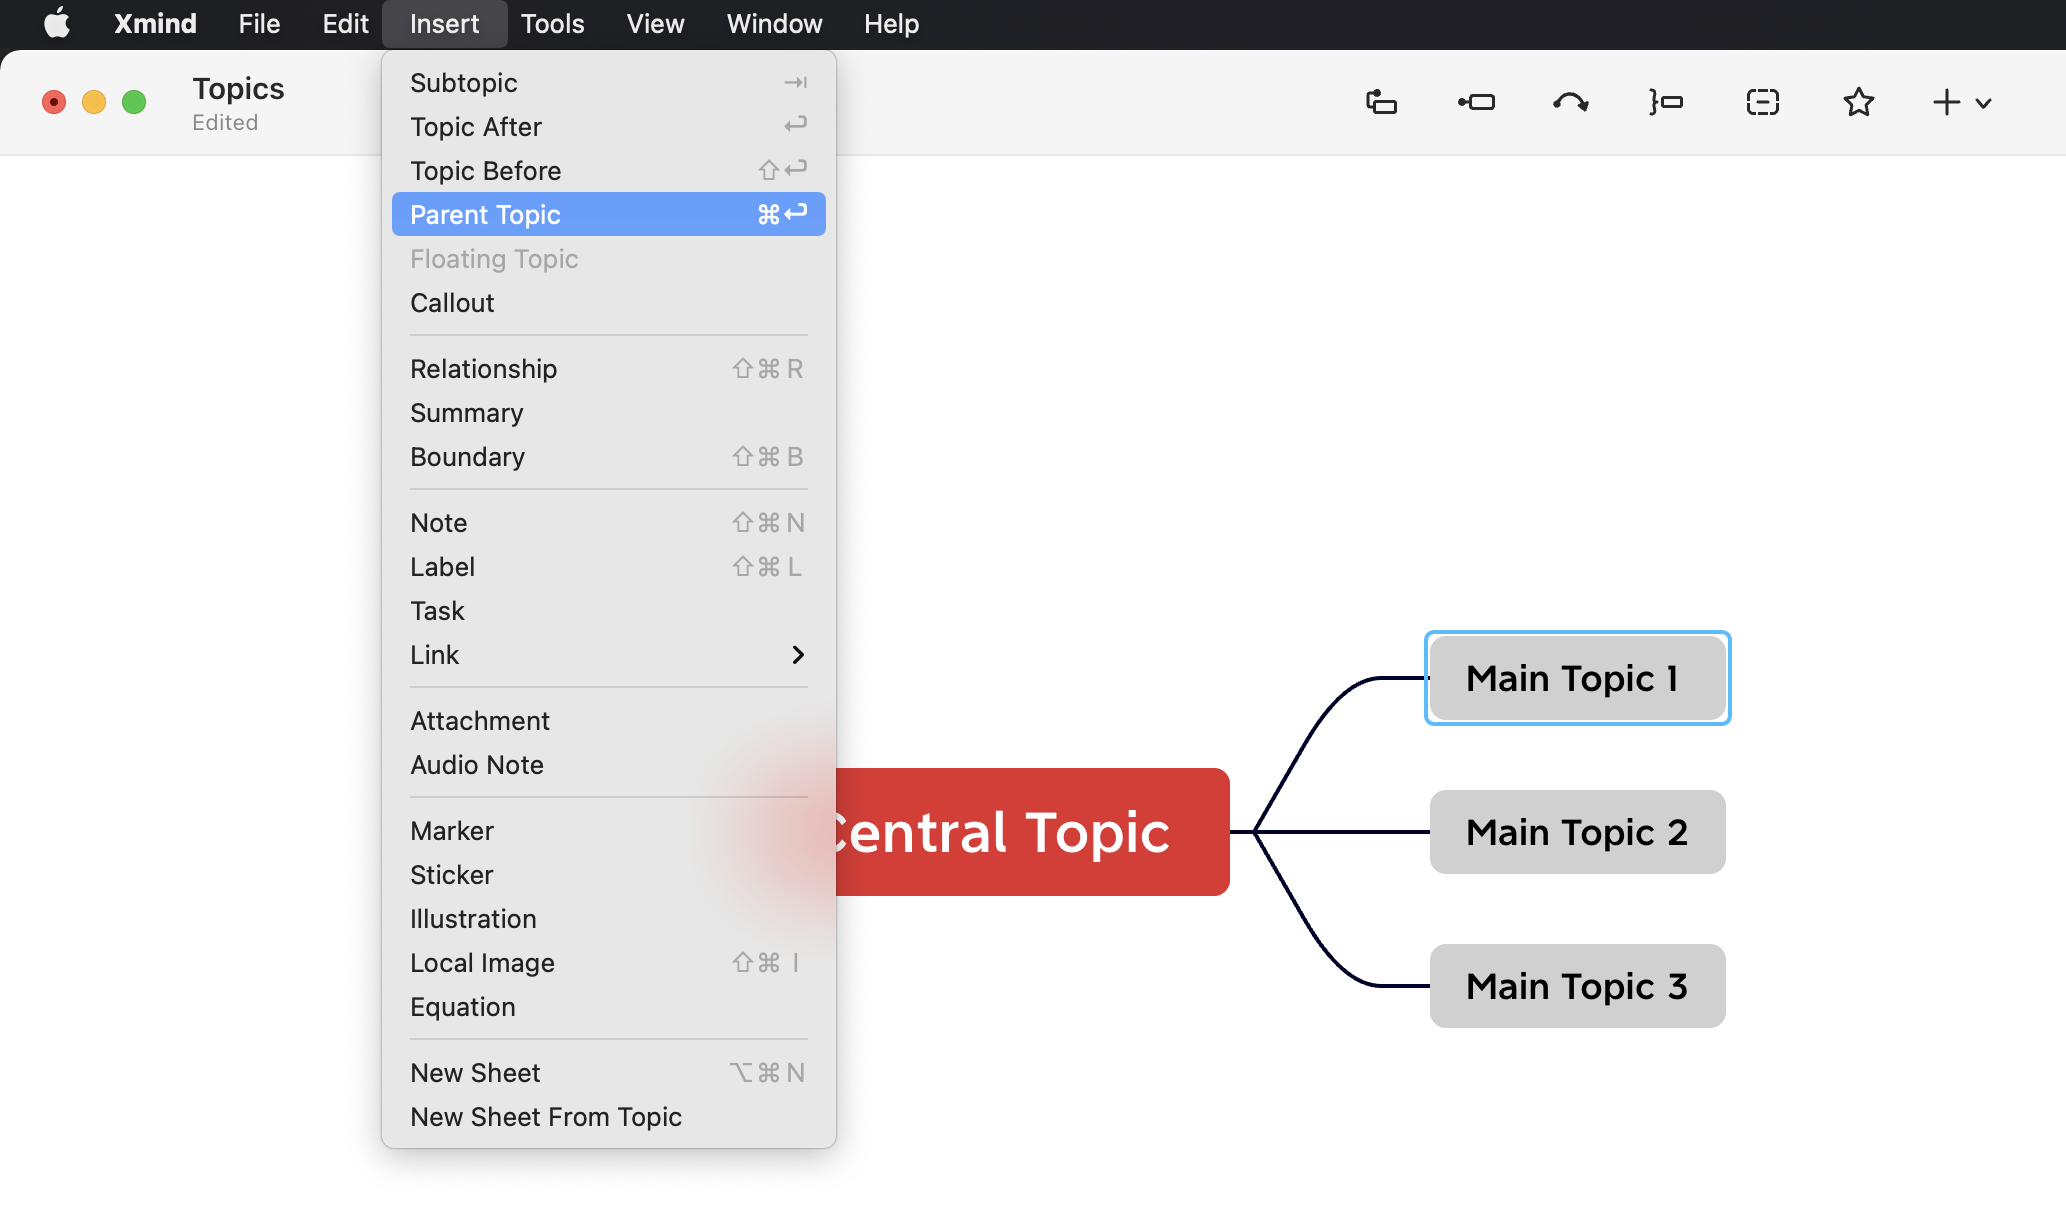Choose Label menu entry
The image size is (2066, 1230).
coord(608,567)
